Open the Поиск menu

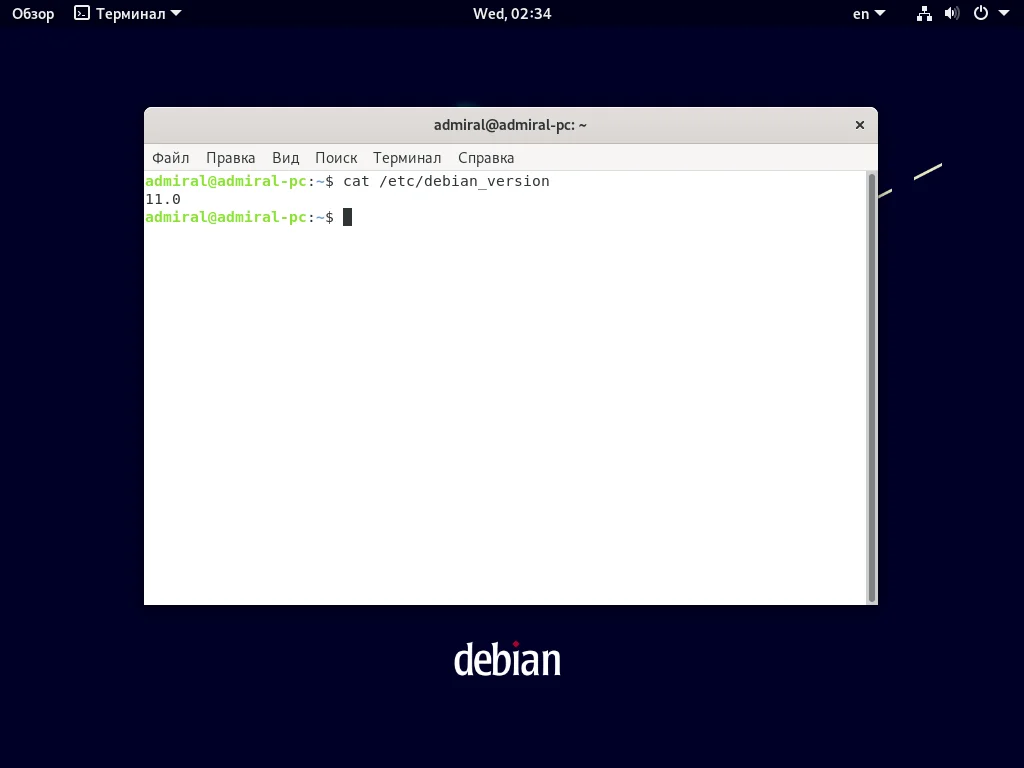click(336, 157)
